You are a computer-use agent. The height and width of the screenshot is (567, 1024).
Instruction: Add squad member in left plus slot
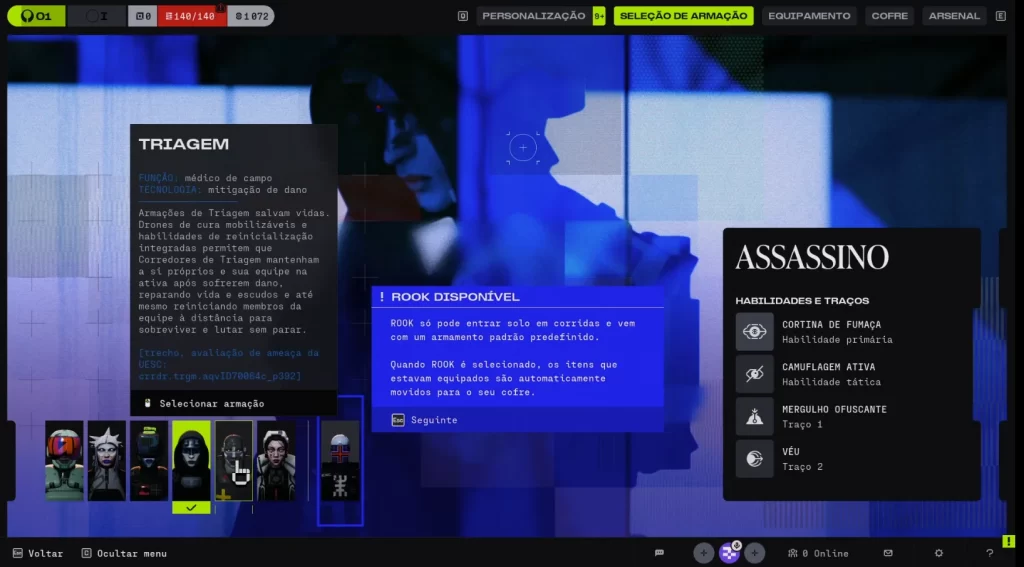point(704,553)
